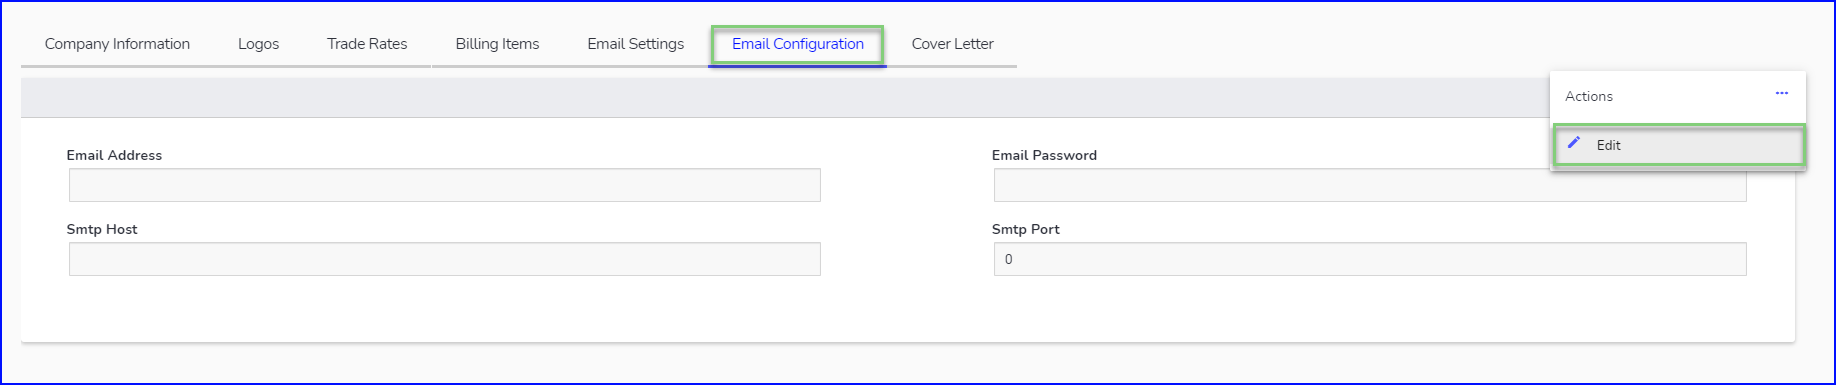
Task: Select the Billing Items tab
Action: [497, 44]
